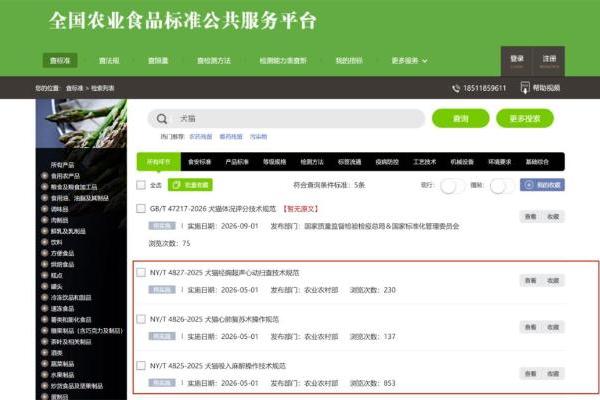
Task: Open the 查法规 nav item
Action: [x=109, y=60]
